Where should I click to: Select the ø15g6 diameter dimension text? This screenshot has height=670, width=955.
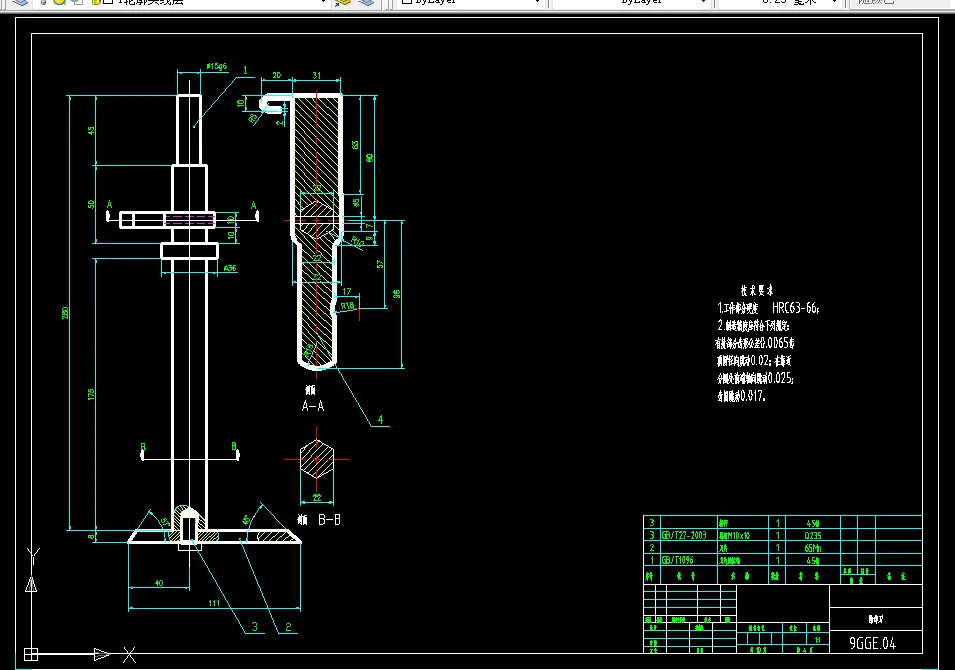tap(216, 66)
